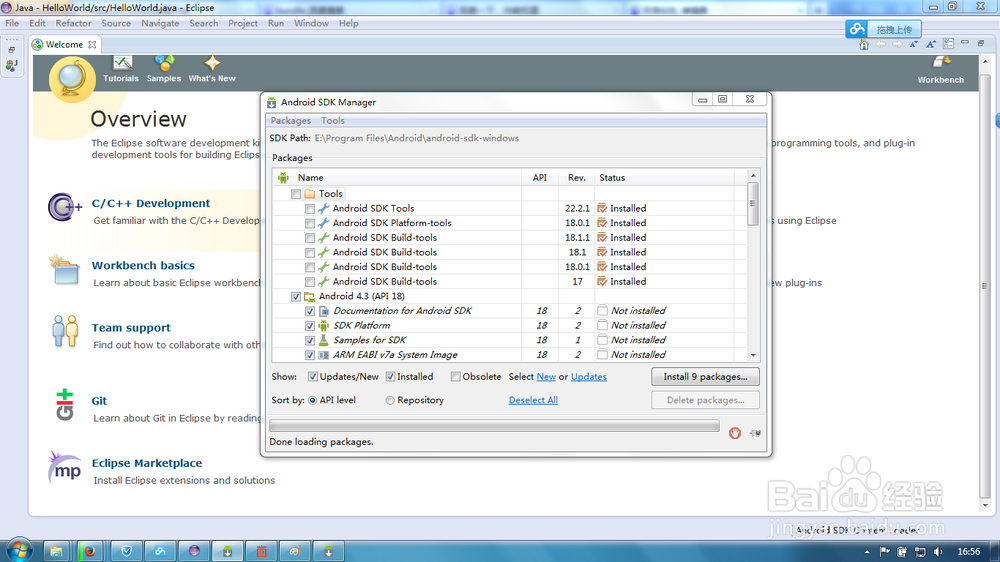The height and width of the screenshot is (562, 1000).
Task: Click the Deselect All link
Action: [x=533, y=400]
